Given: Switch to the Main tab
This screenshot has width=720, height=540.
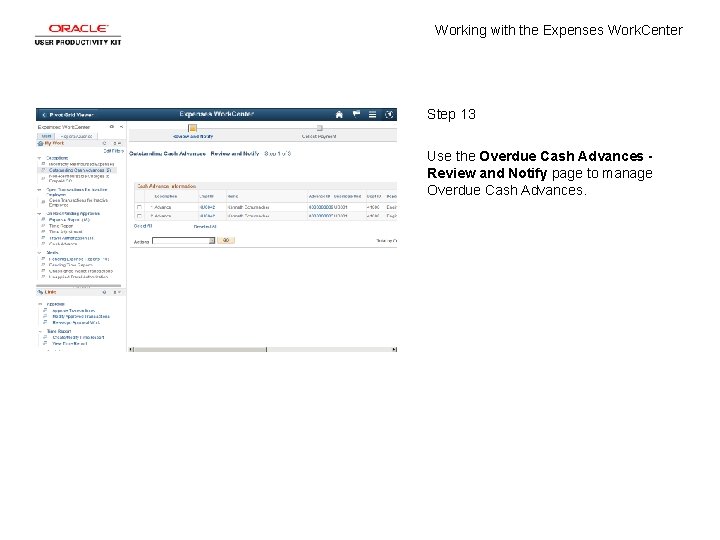Looking at the screenshot, I should 46,136.
